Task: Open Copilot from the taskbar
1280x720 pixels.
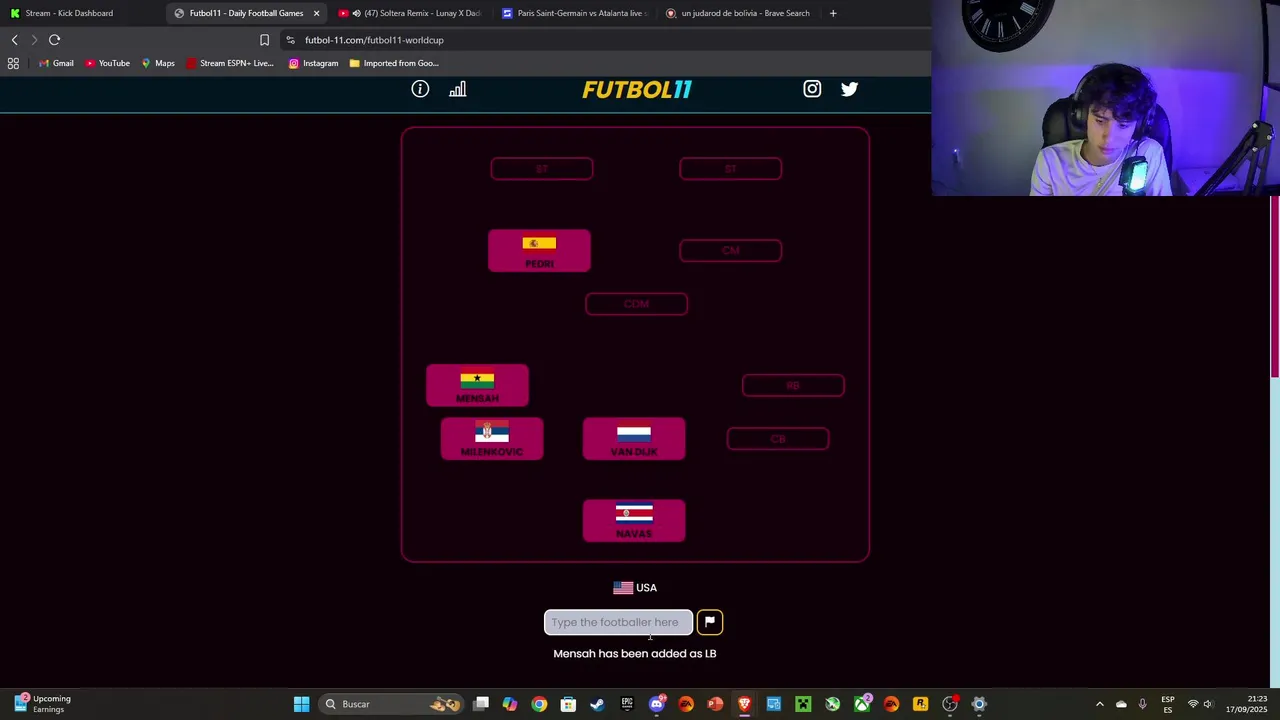Action: pyautogui.click(x=510, y=704)
